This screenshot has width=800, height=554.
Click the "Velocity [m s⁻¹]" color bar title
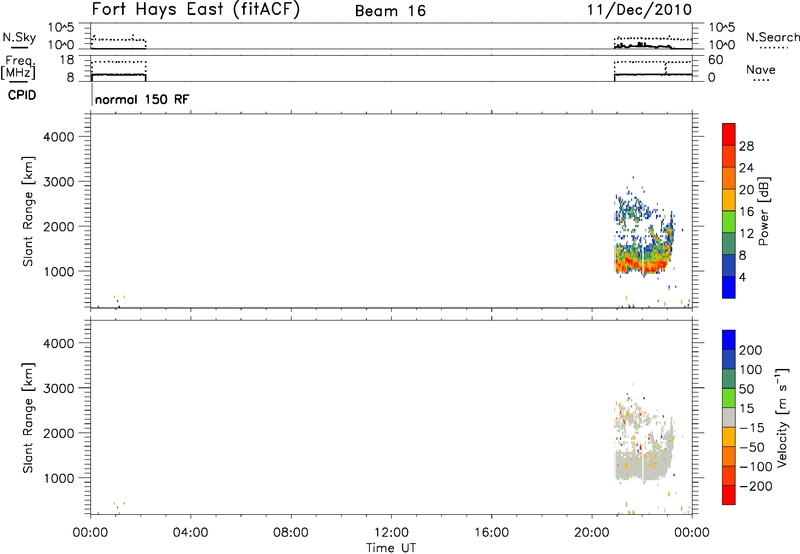coord(782,417)
